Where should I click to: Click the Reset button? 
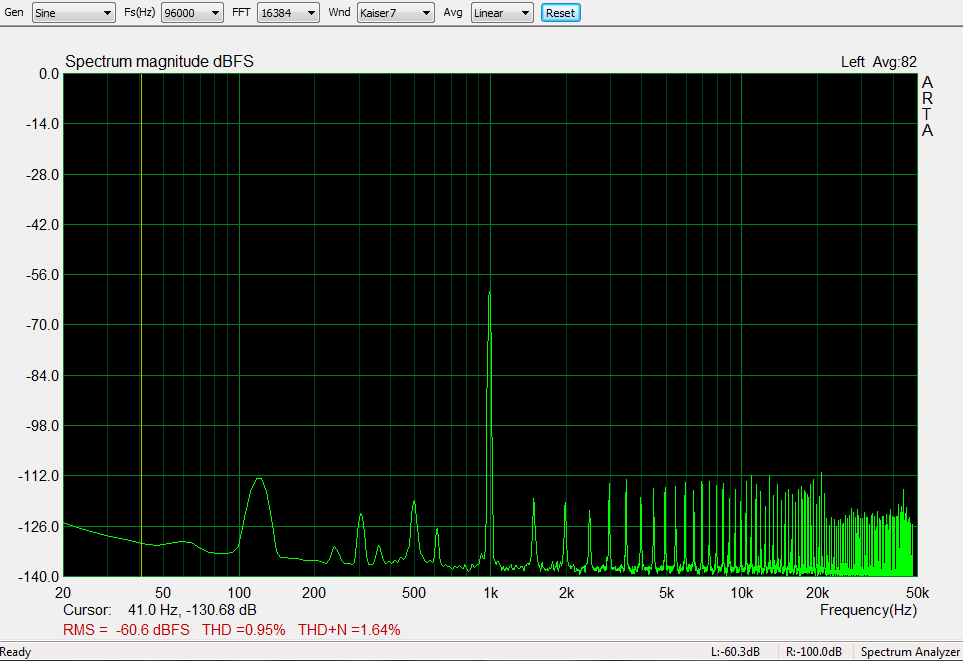click(x=560, y=13)
